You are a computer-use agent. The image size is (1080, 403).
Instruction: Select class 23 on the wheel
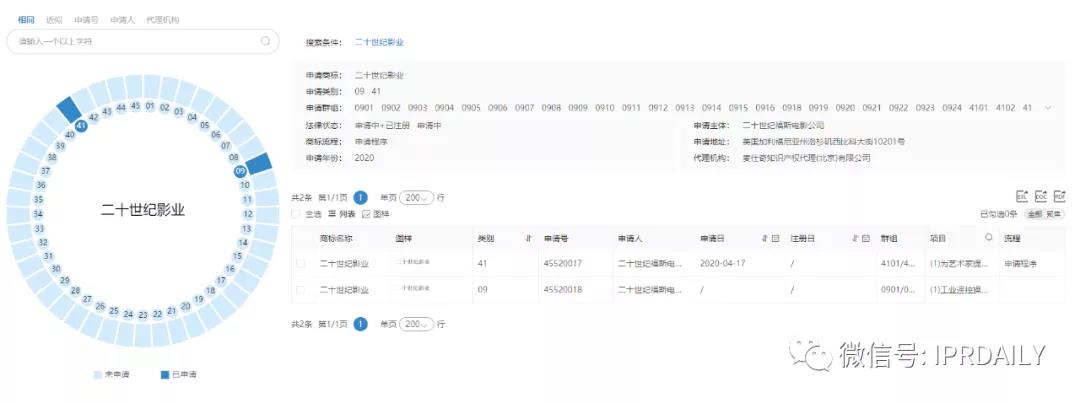pos(143,315)
